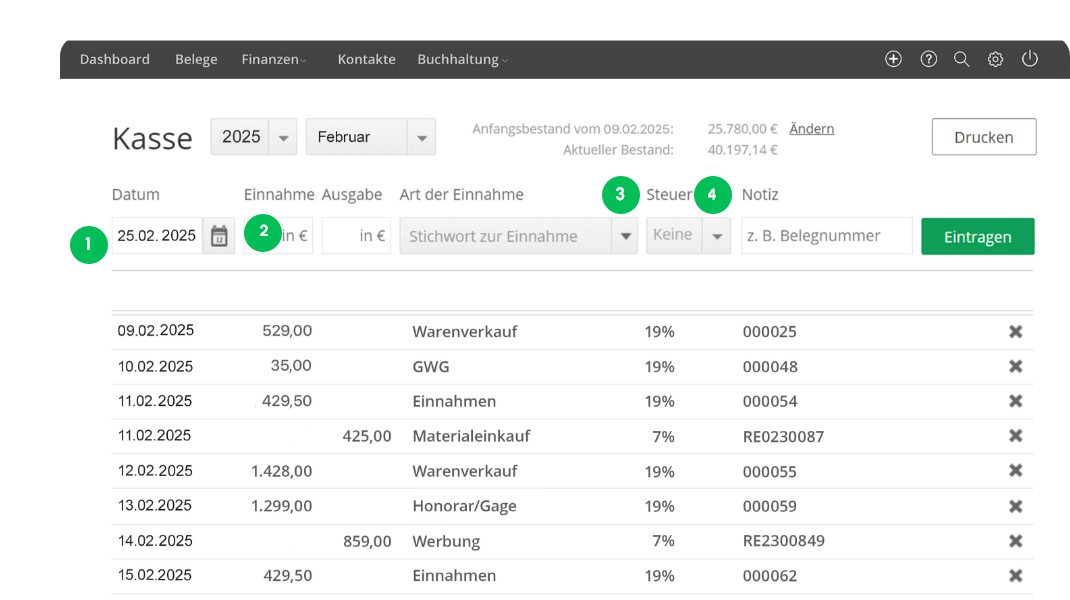Expand the Art der Einnahme dropdown
1070x600 pixels.
[625, 236]
